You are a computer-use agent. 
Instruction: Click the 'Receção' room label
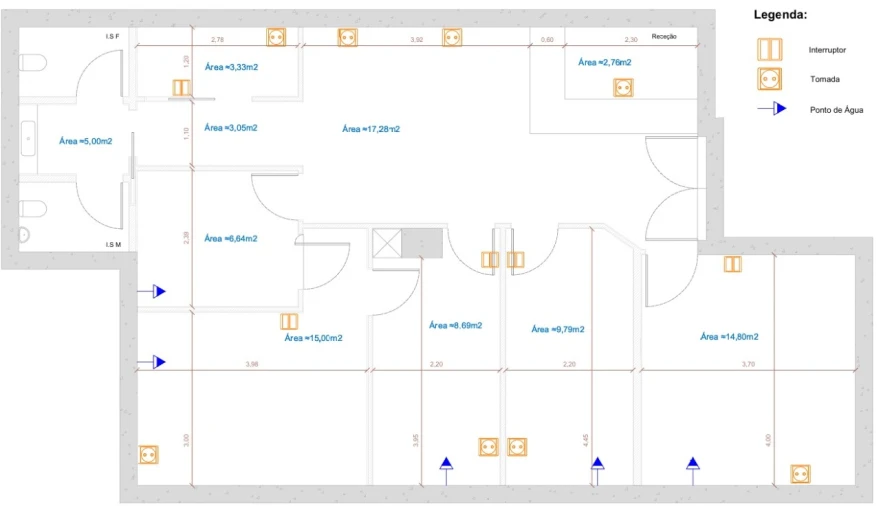[664, 37]
